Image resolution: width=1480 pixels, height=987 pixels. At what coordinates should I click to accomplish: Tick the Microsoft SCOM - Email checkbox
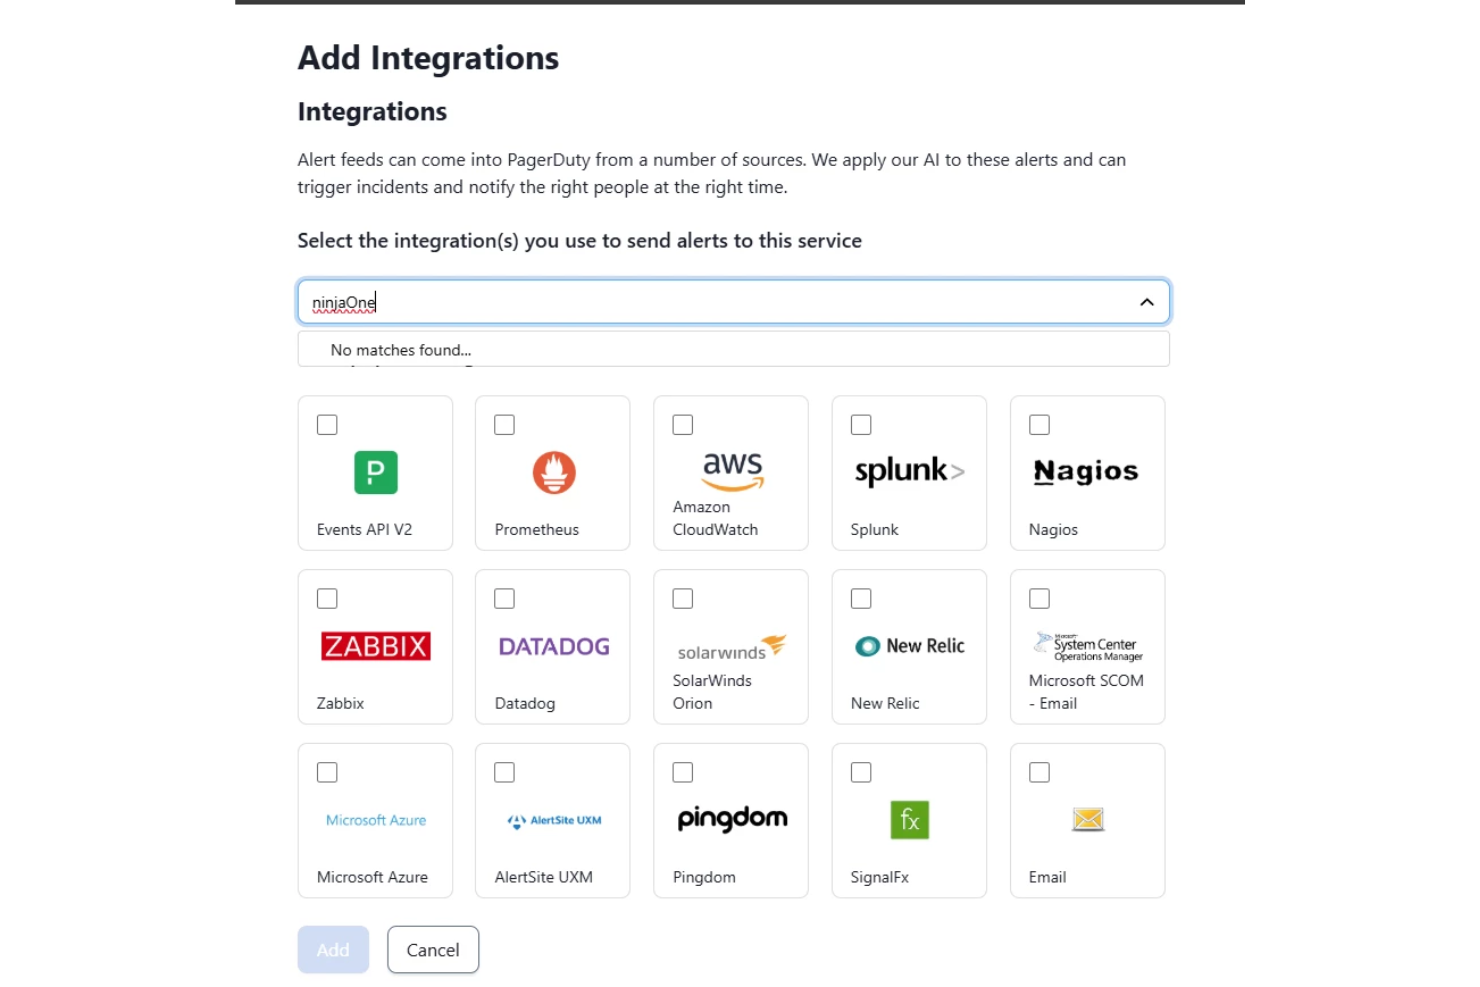point(1040,599)
